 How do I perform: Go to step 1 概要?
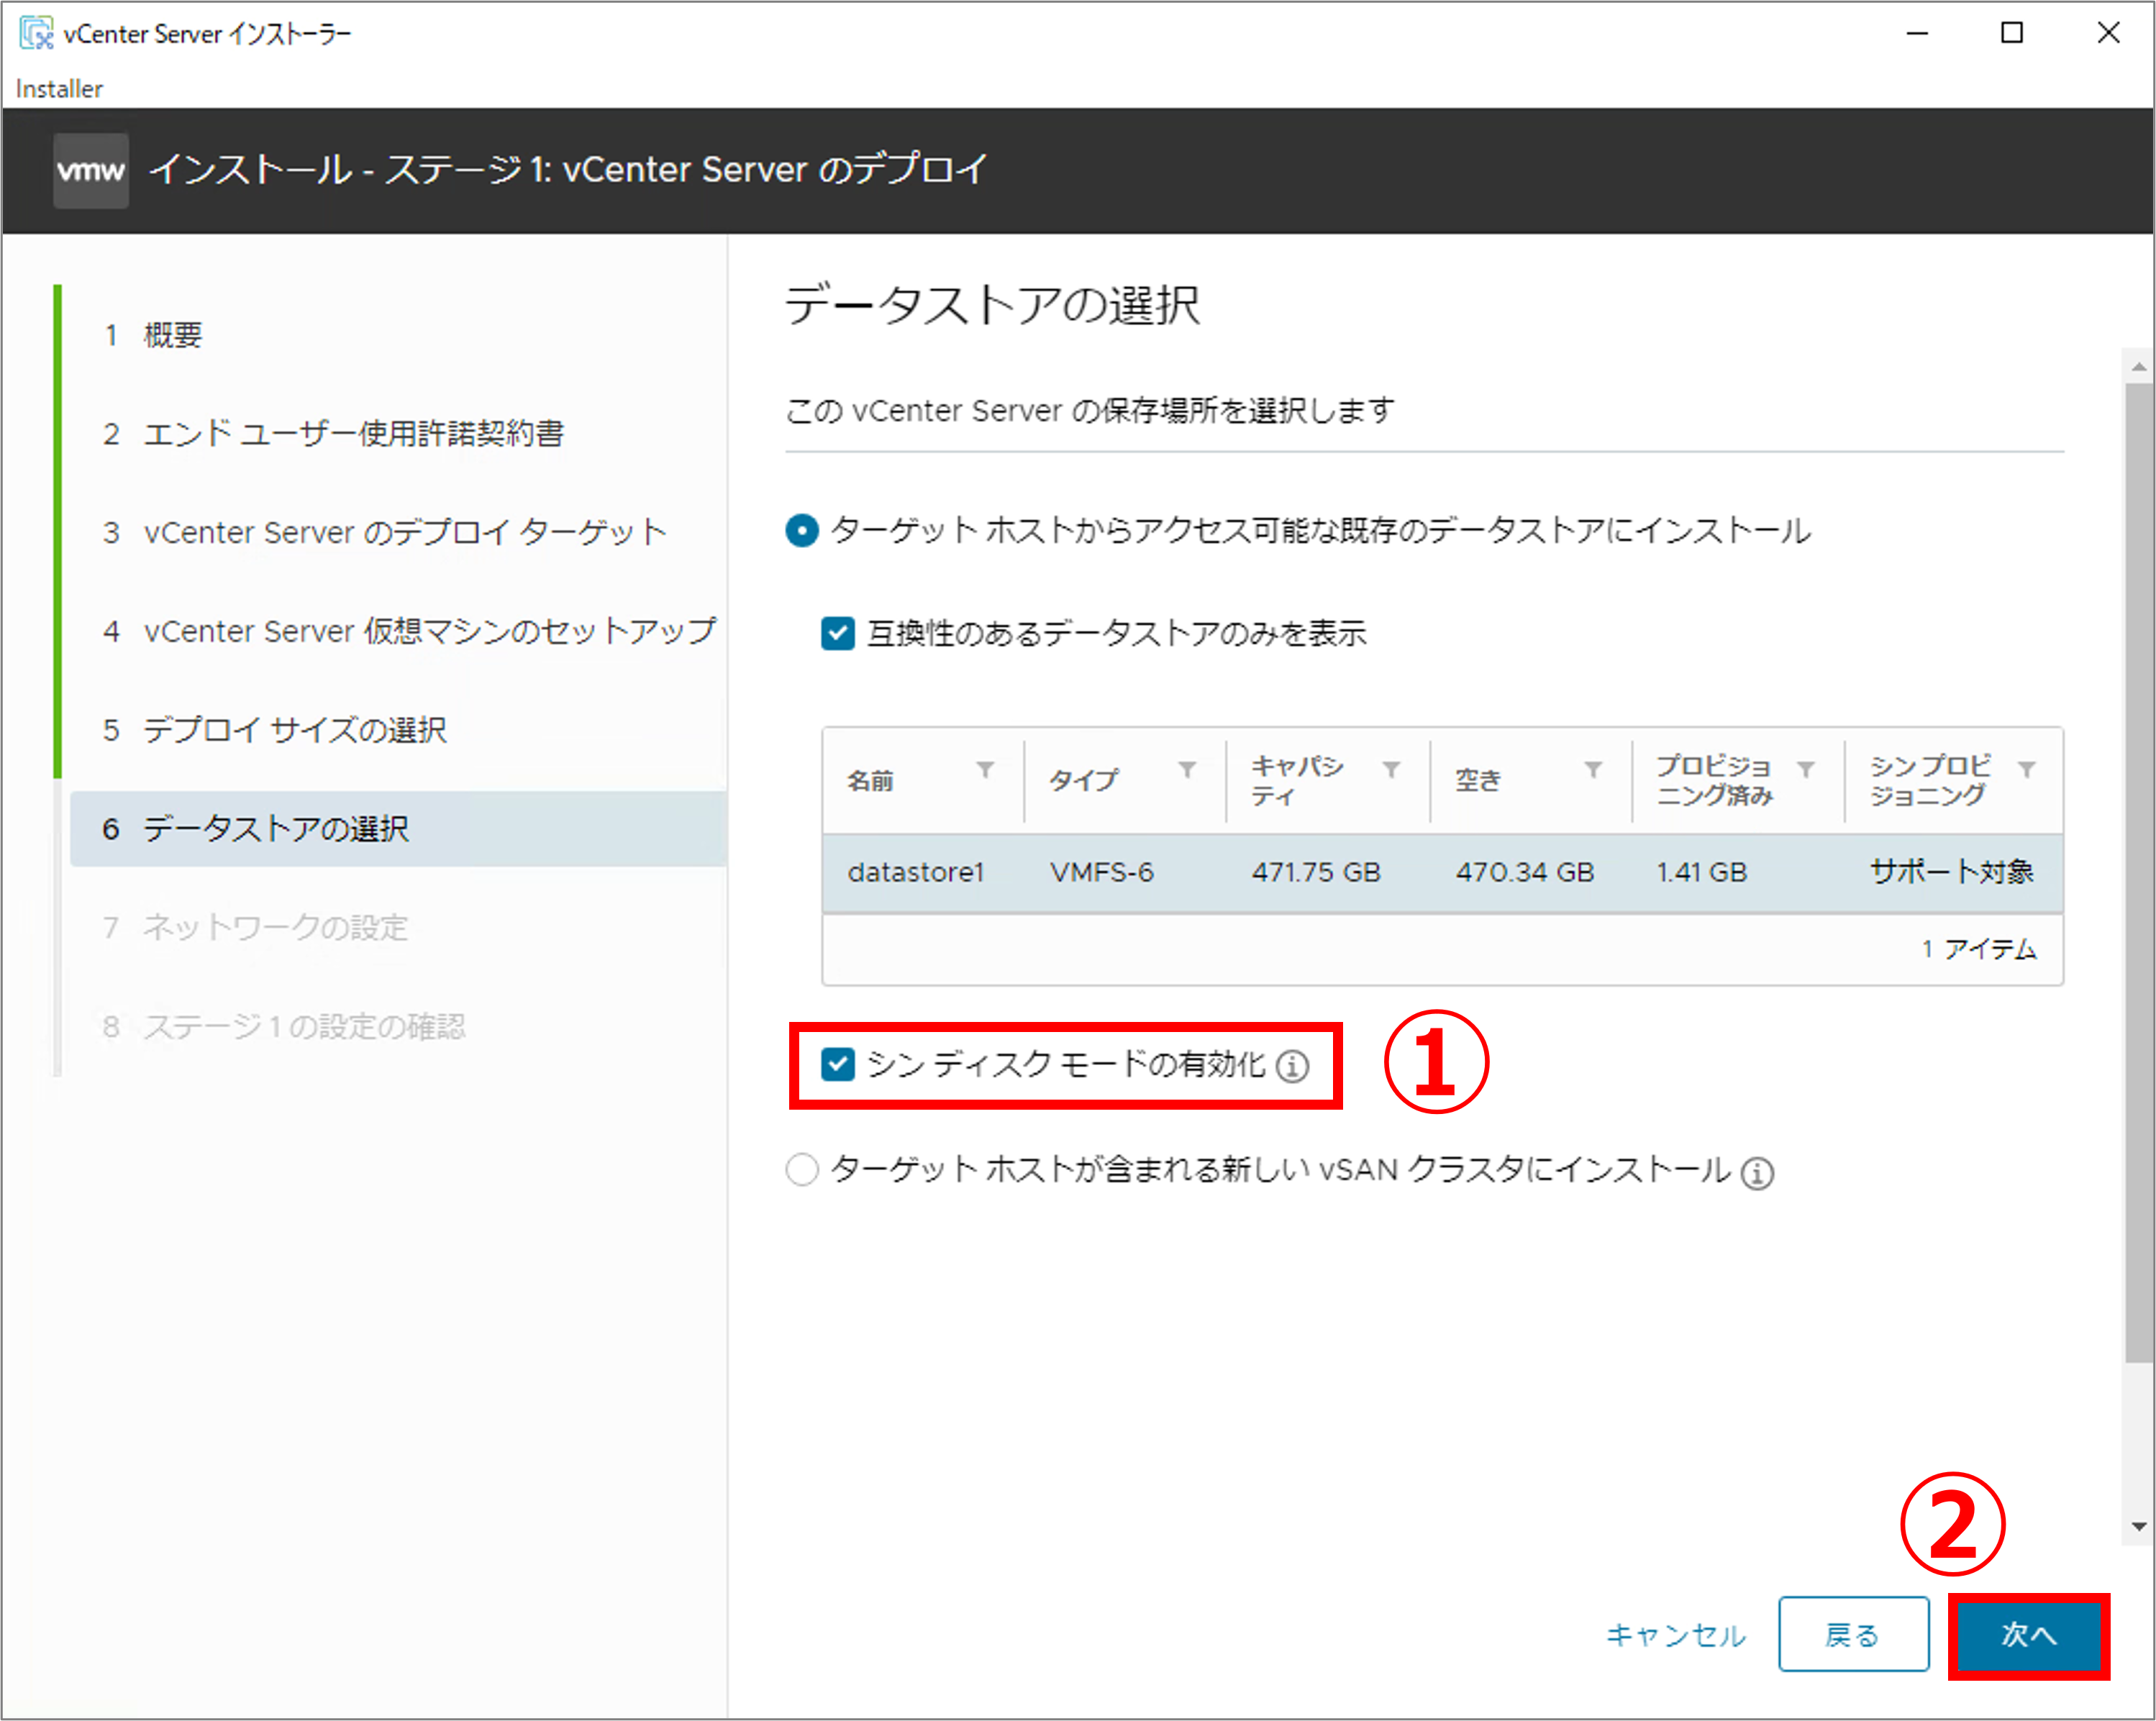coord(153,335)
